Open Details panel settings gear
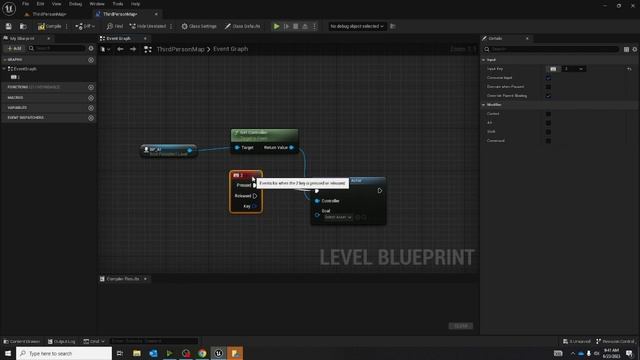The image size is (640, 360). click(x=635, y=49)
